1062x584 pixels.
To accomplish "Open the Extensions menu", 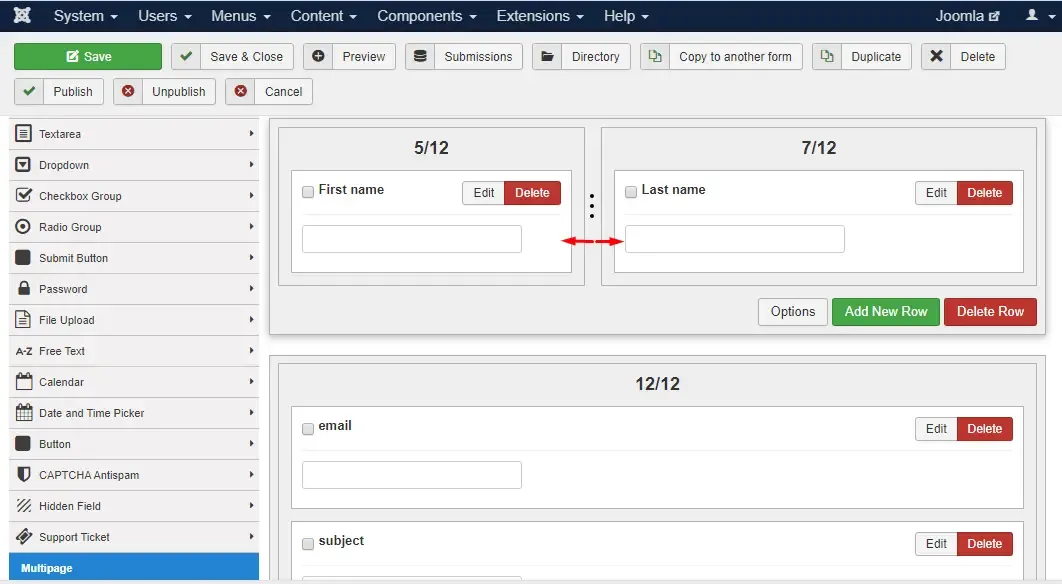I will 540,16.
